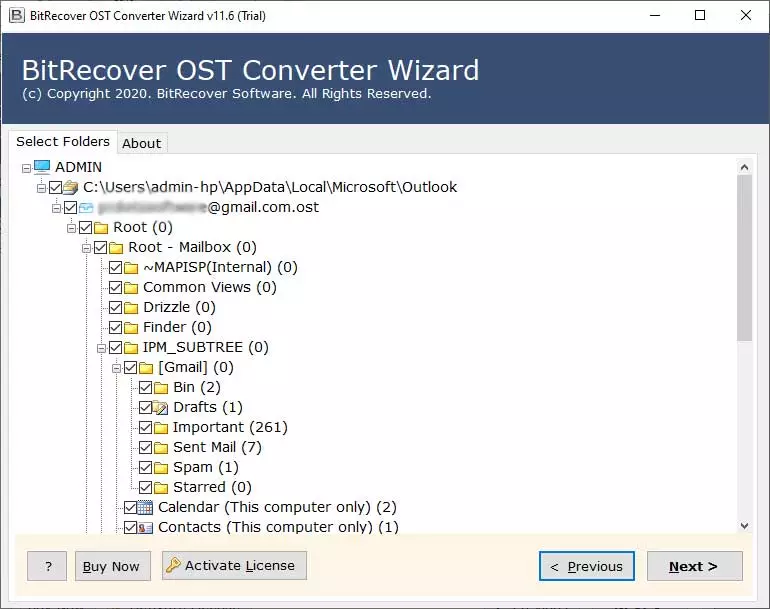Uncheck the Common Views checkbox

pos(115,287)
